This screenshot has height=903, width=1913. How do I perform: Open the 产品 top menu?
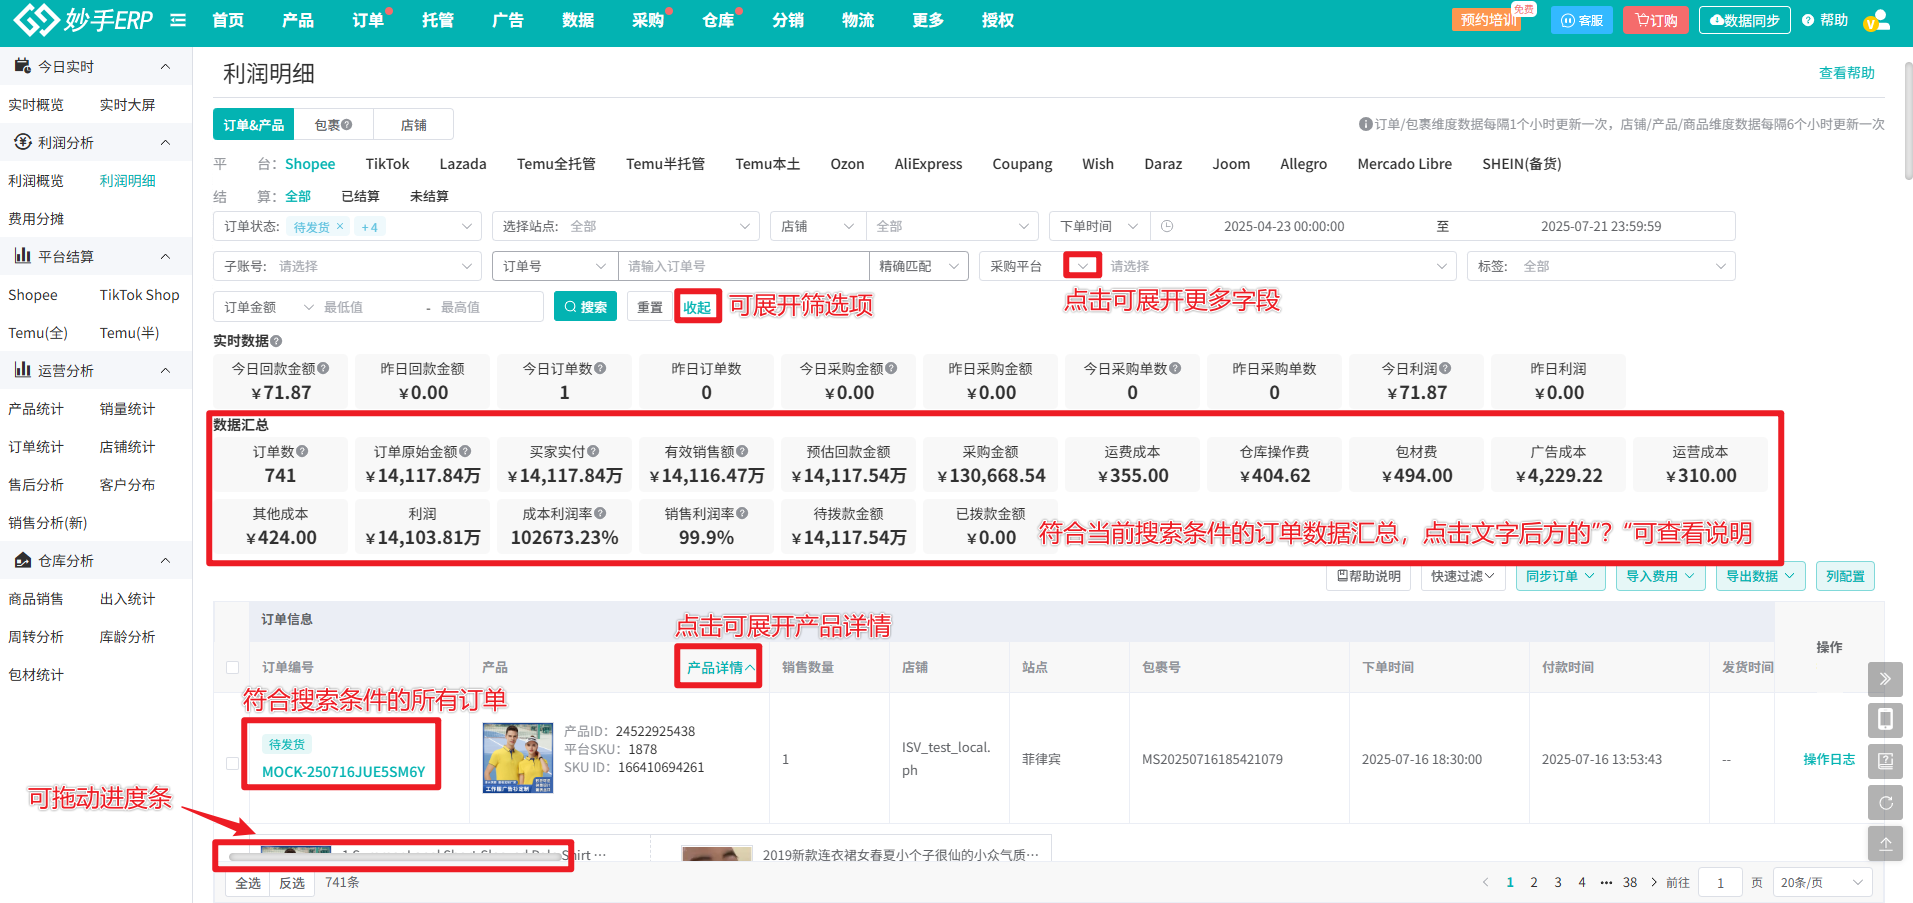[x=298, y=20]
